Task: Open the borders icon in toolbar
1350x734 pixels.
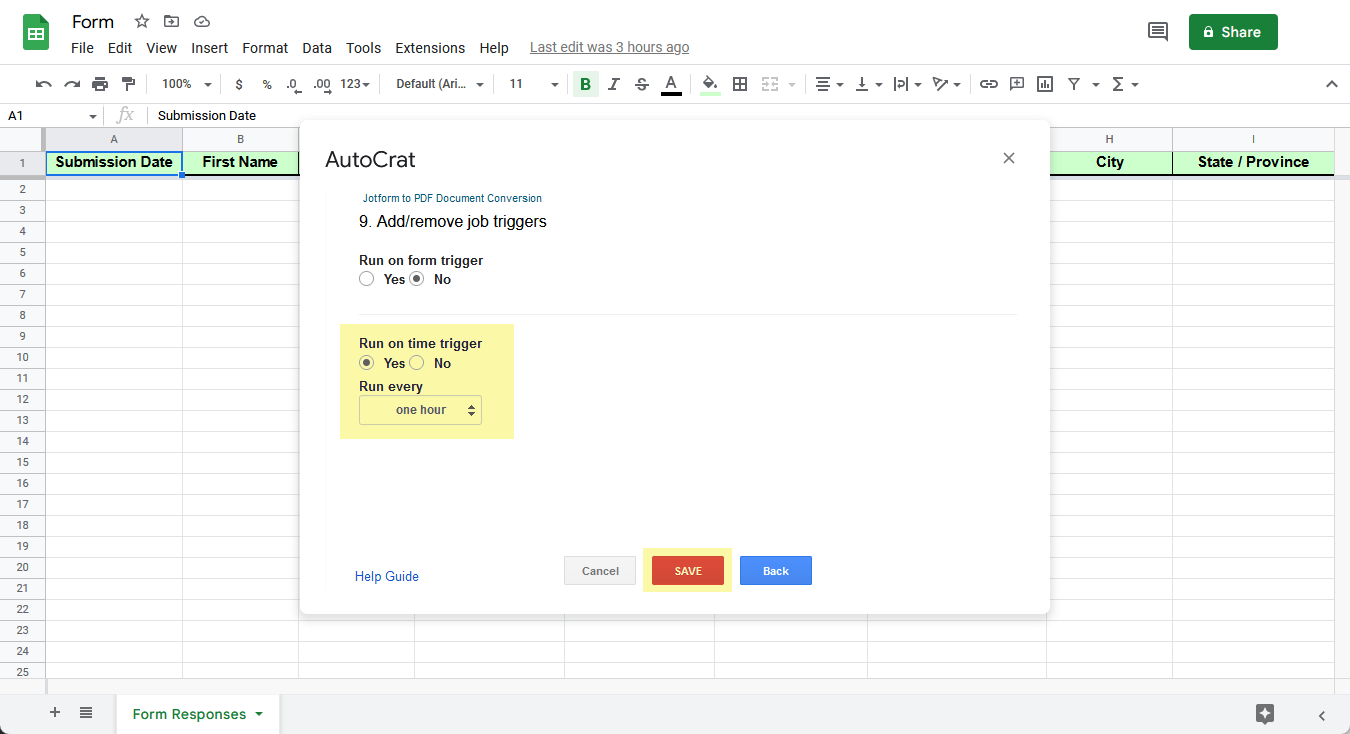Action: point(740,84)
